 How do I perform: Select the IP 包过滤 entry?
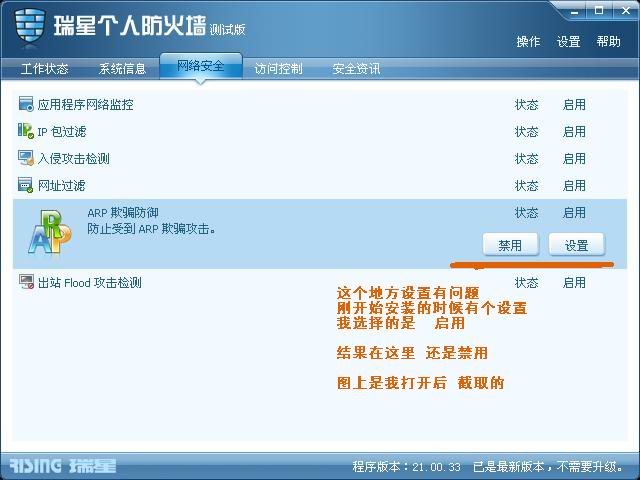point(320,131)
